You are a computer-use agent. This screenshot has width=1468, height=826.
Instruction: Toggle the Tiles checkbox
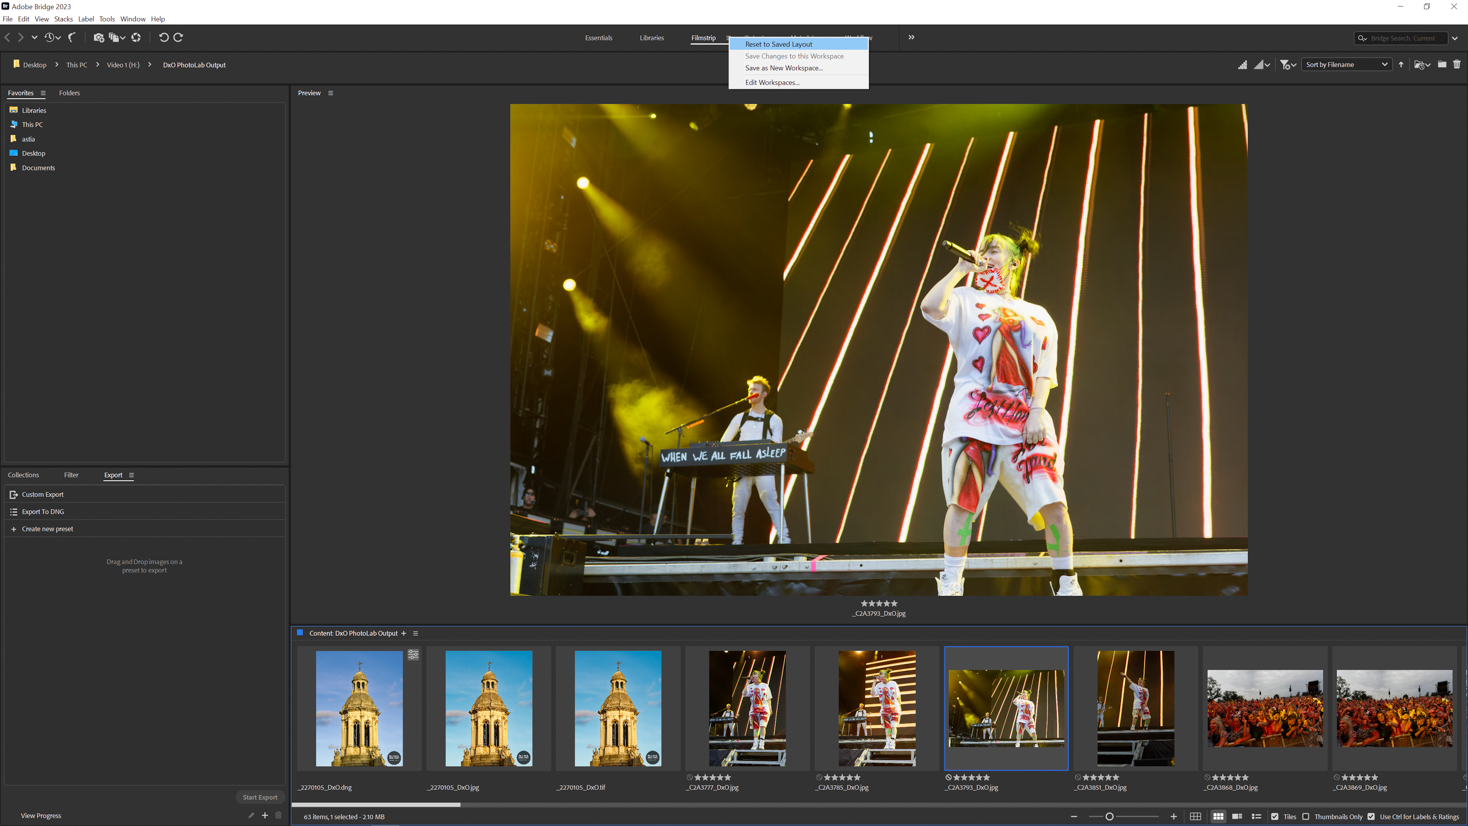coord(1275,817)
